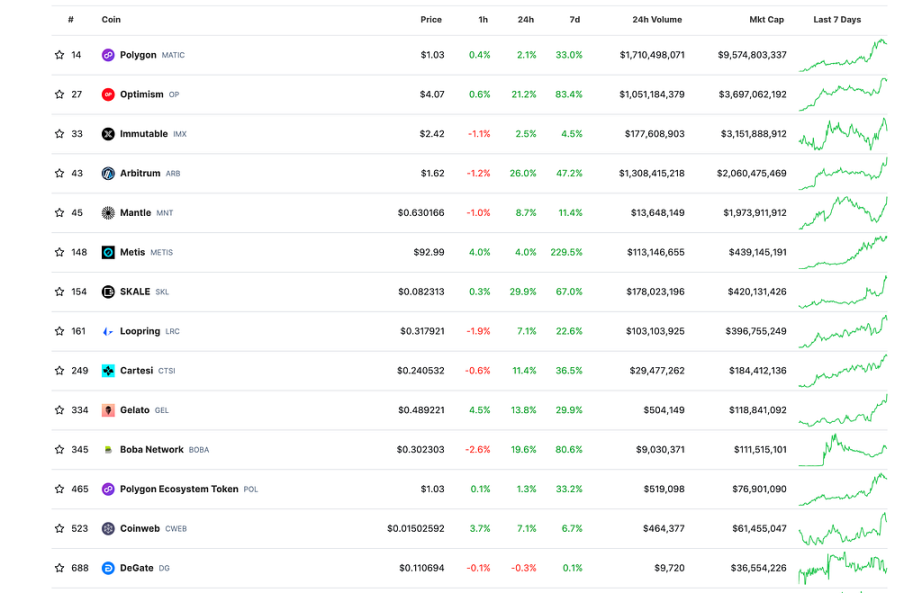Toggle the Coinweb favorite star
The height and width of the screenshot is (593, 922).
pos(59,528)
